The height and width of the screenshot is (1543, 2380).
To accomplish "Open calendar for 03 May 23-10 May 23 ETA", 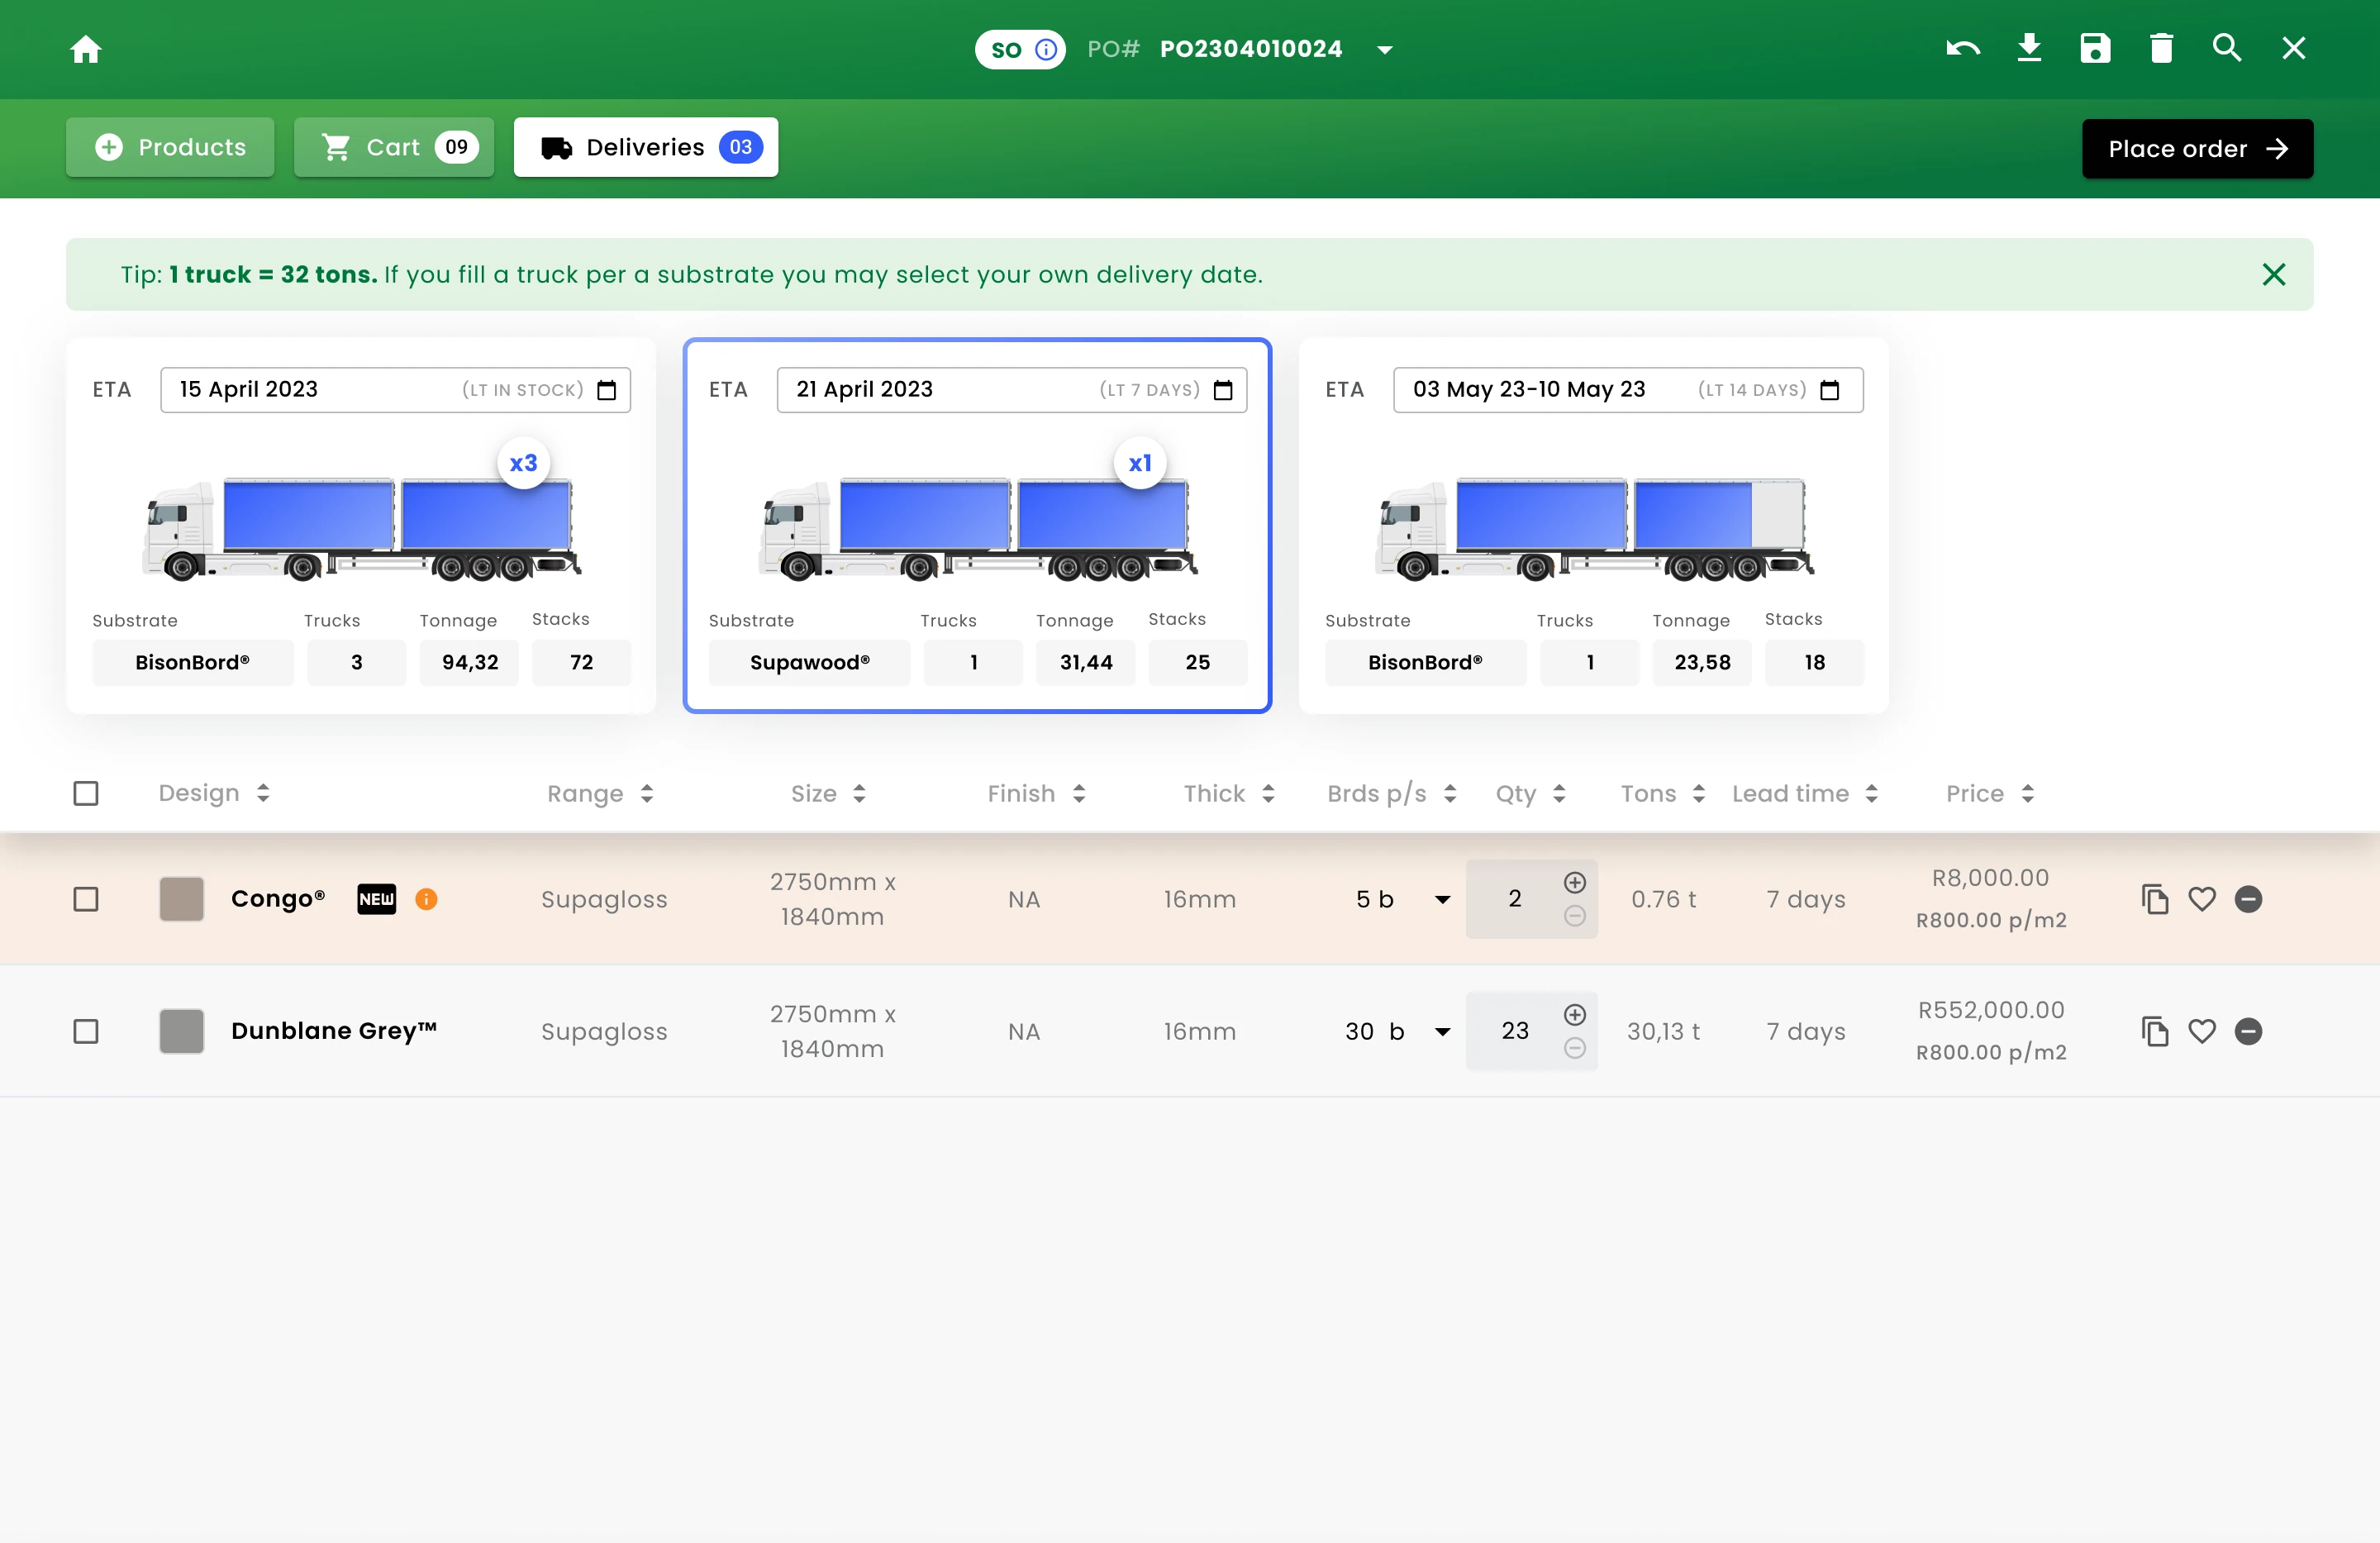I will click(x=1830, y=390).
